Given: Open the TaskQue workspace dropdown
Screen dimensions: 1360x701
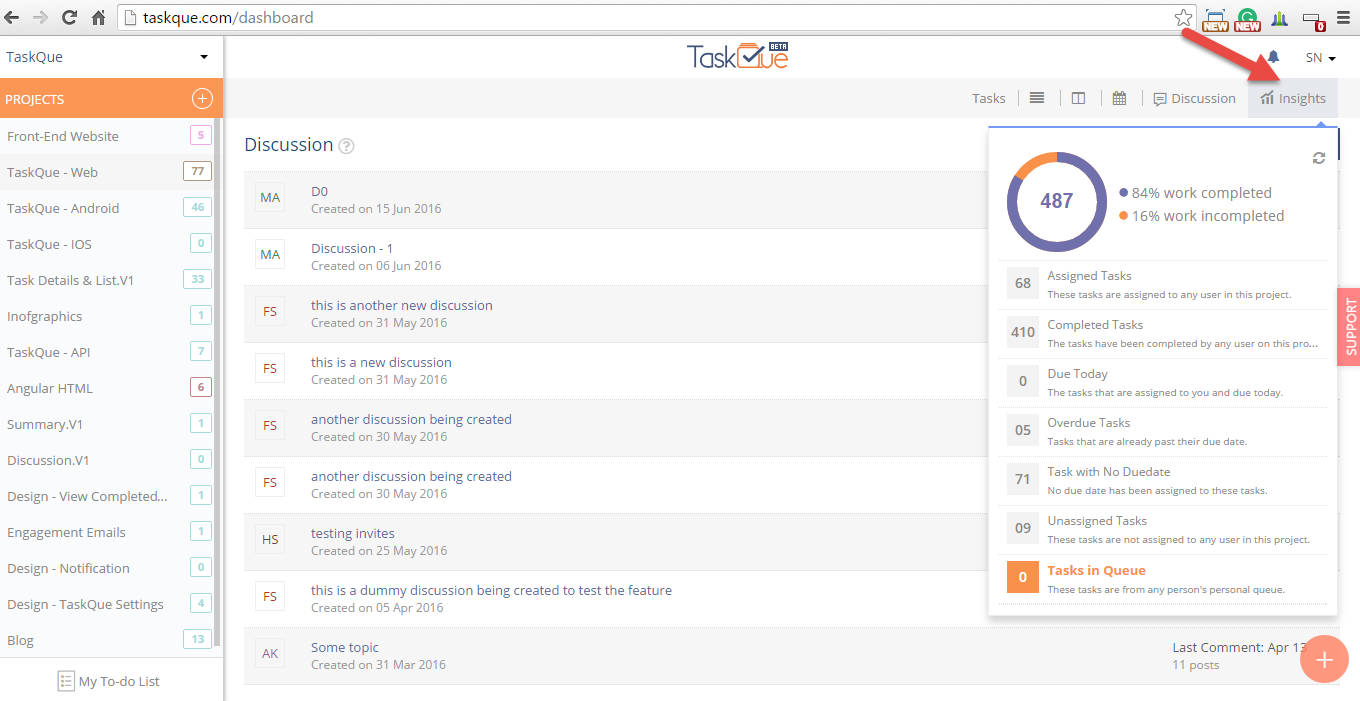Looking at the screenshot, I should coord(110,57).
